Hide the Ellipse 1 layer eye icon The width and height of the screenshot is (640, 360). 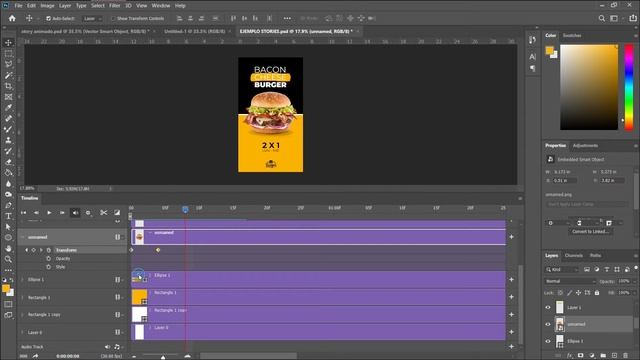click(x=548, y=341)
